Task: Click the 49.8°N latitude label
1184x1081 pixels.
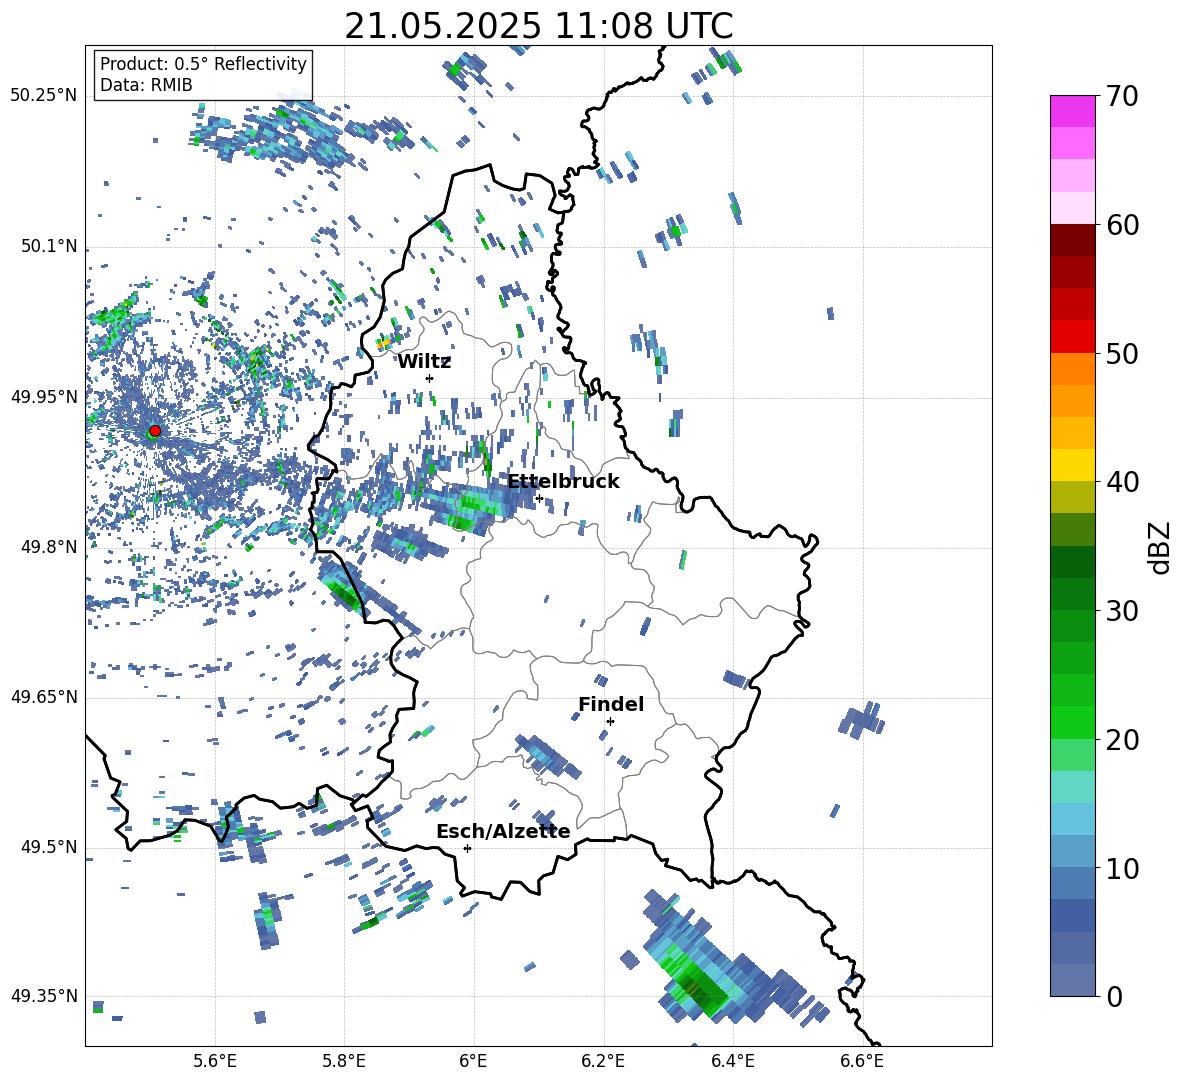Action: click(x=49, y=547)
